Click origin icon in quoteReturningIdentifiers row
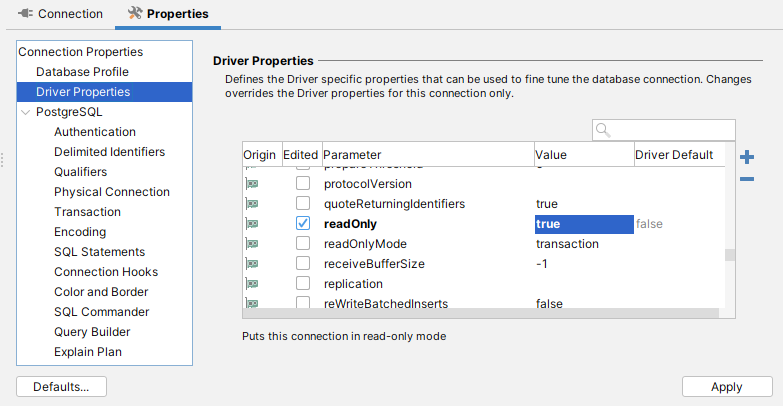 tap(252, 204)
